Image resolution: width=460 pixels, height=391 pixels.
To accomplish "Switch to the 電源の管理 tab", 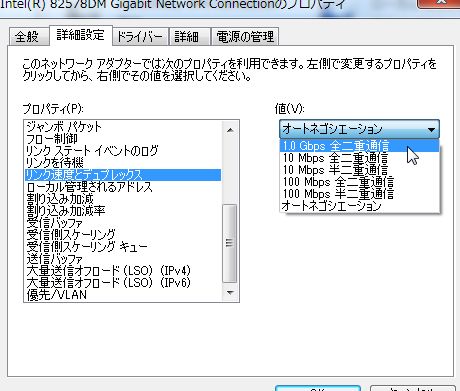I will point(245,36).
